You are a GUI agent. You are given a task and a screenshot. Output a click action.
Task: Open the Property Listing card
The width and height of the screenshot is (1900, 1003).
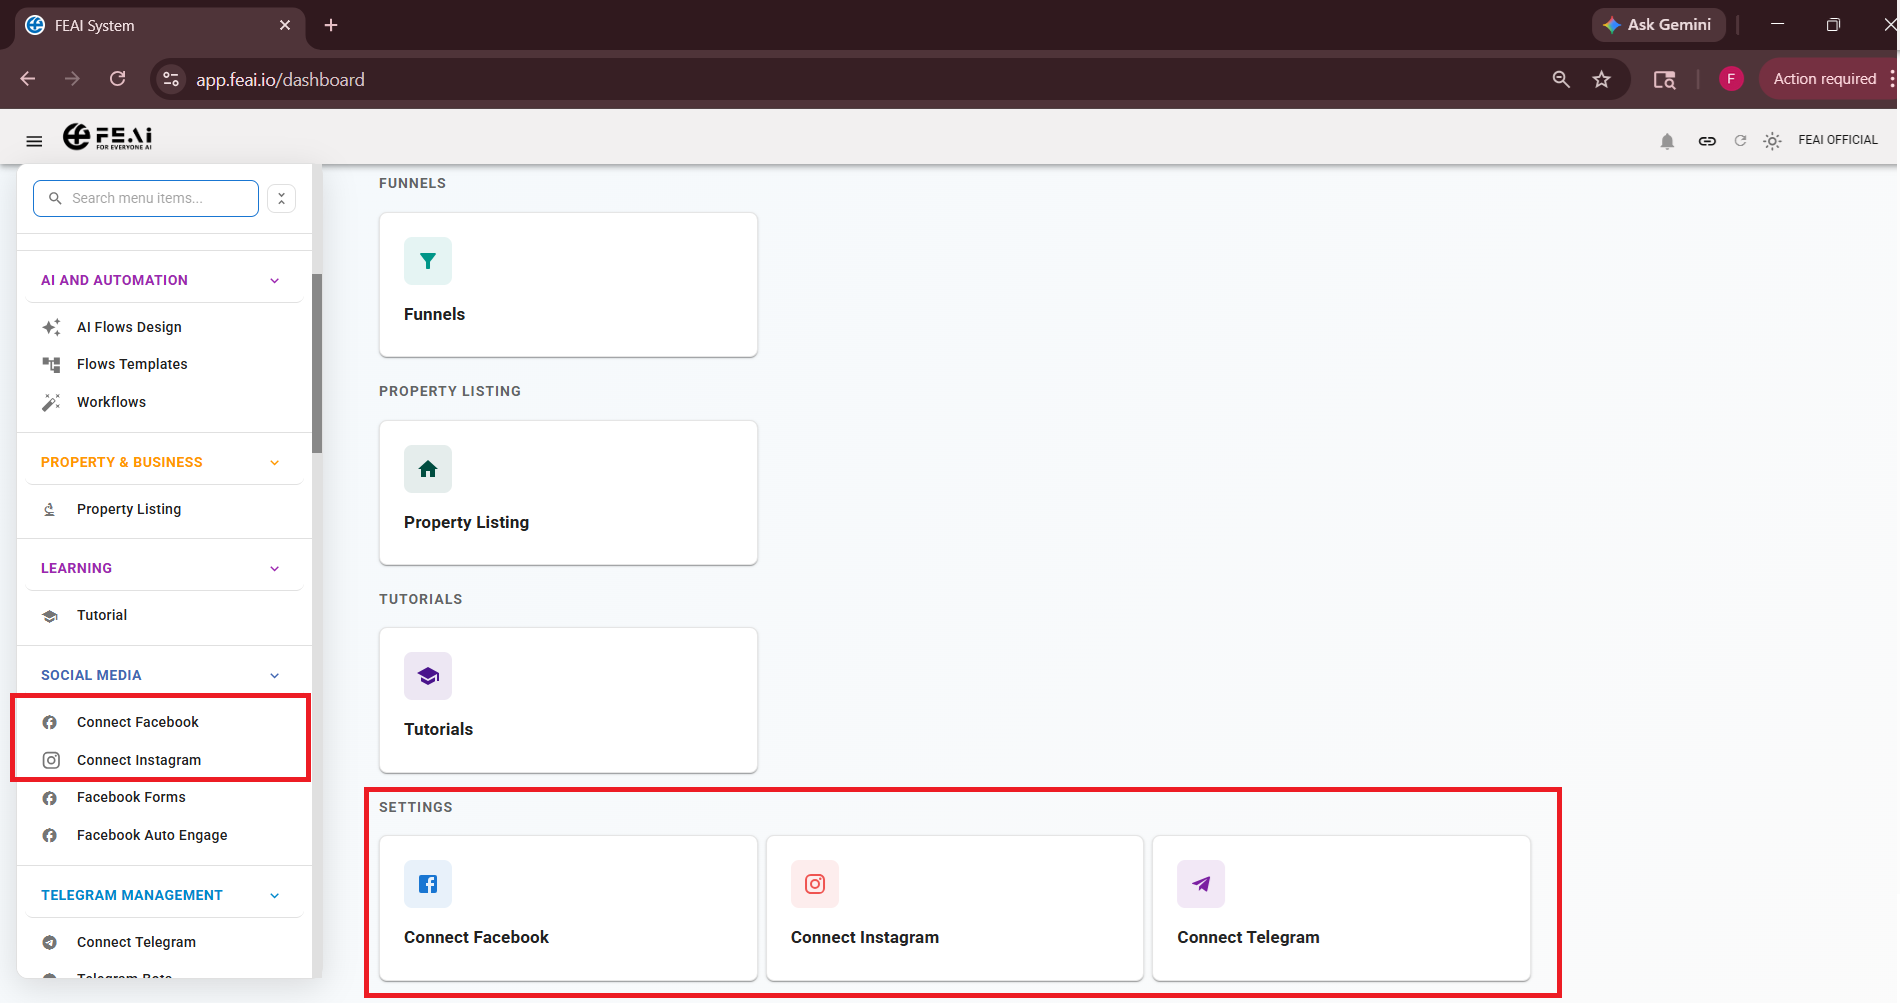pyautogui.click(x=568, y=492)
